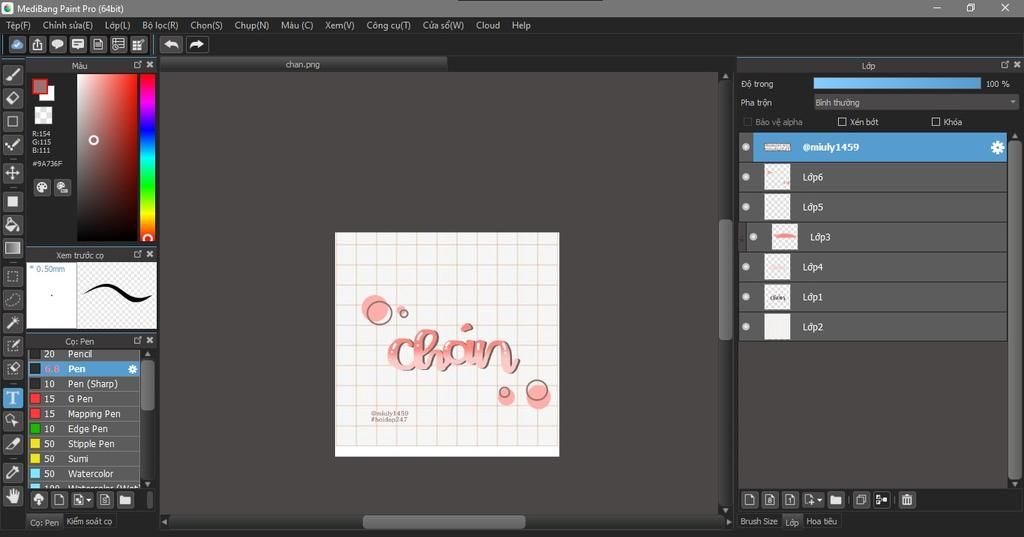Enable the Khóa lock checkbox
Viewport: 1024px width, 537px height.
935,122
